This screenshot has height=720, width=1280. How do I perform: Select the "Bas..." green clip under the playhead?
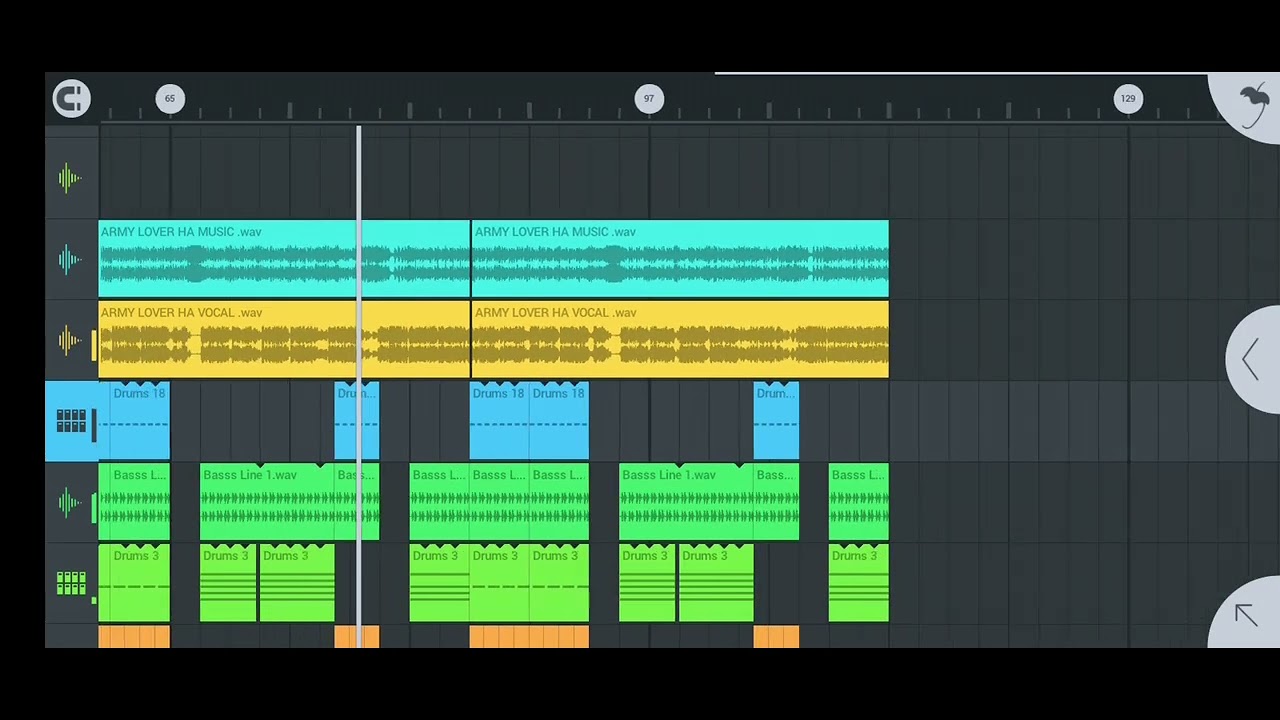coord(357,502)
